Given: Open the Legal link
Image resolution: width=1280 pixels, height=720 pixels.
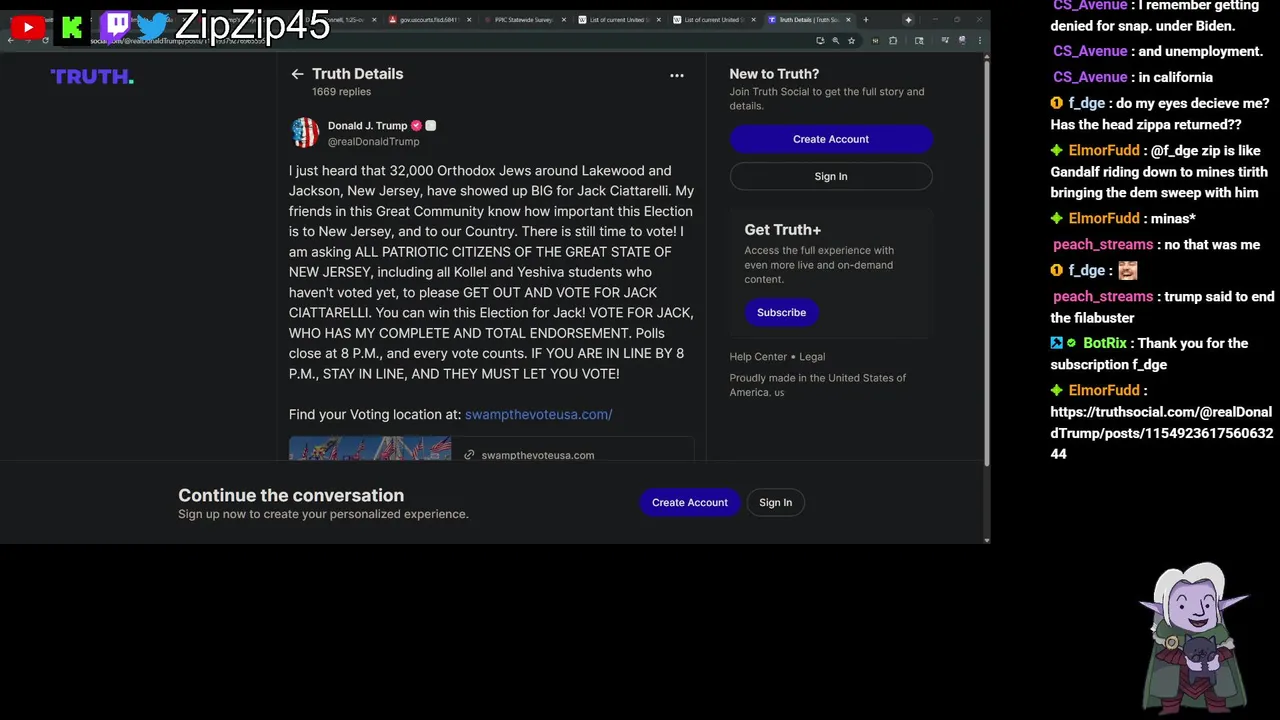Looking at the screenshot, I should [x=812, y=356].
